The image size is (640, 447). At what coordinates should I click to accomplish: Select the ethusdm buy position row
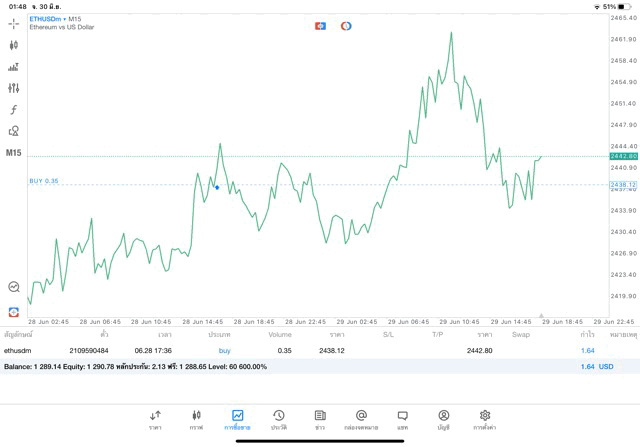300,351
